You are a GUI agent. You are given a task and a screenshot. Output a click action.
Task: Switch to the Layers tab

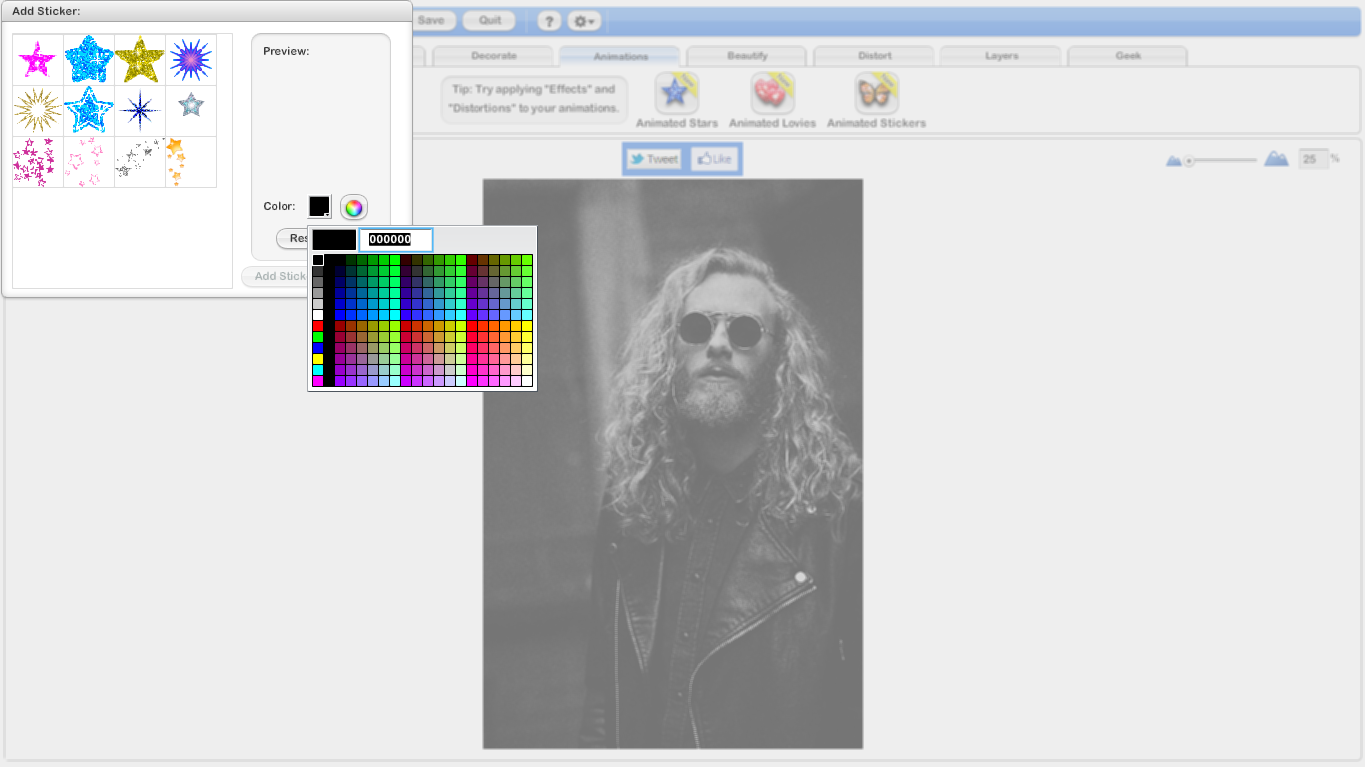(1000, 56)
